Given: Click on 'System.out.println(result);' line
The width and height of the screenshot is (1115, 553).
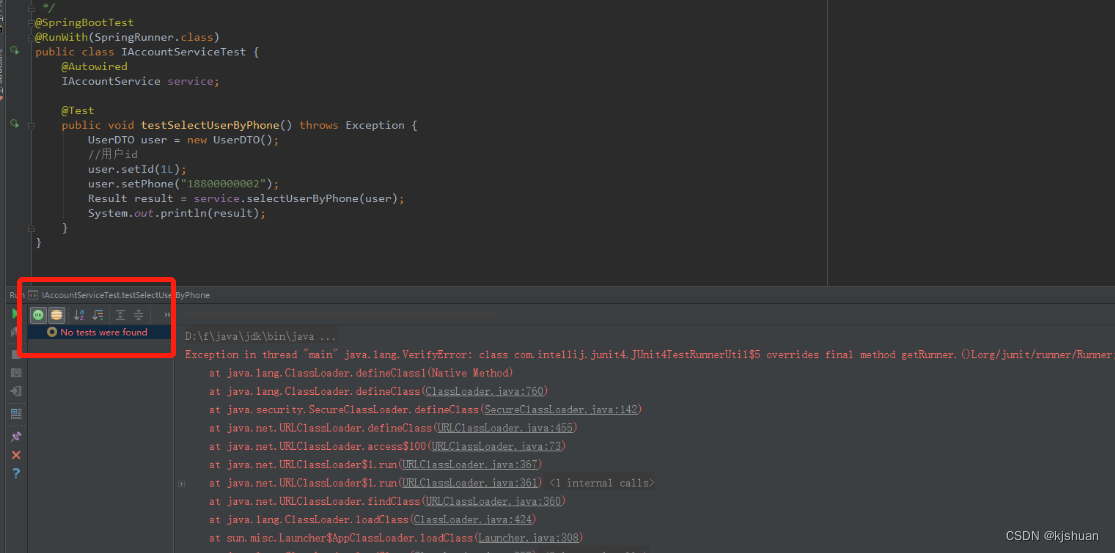Looking at the screenshot, I should (x=176, y=213).
